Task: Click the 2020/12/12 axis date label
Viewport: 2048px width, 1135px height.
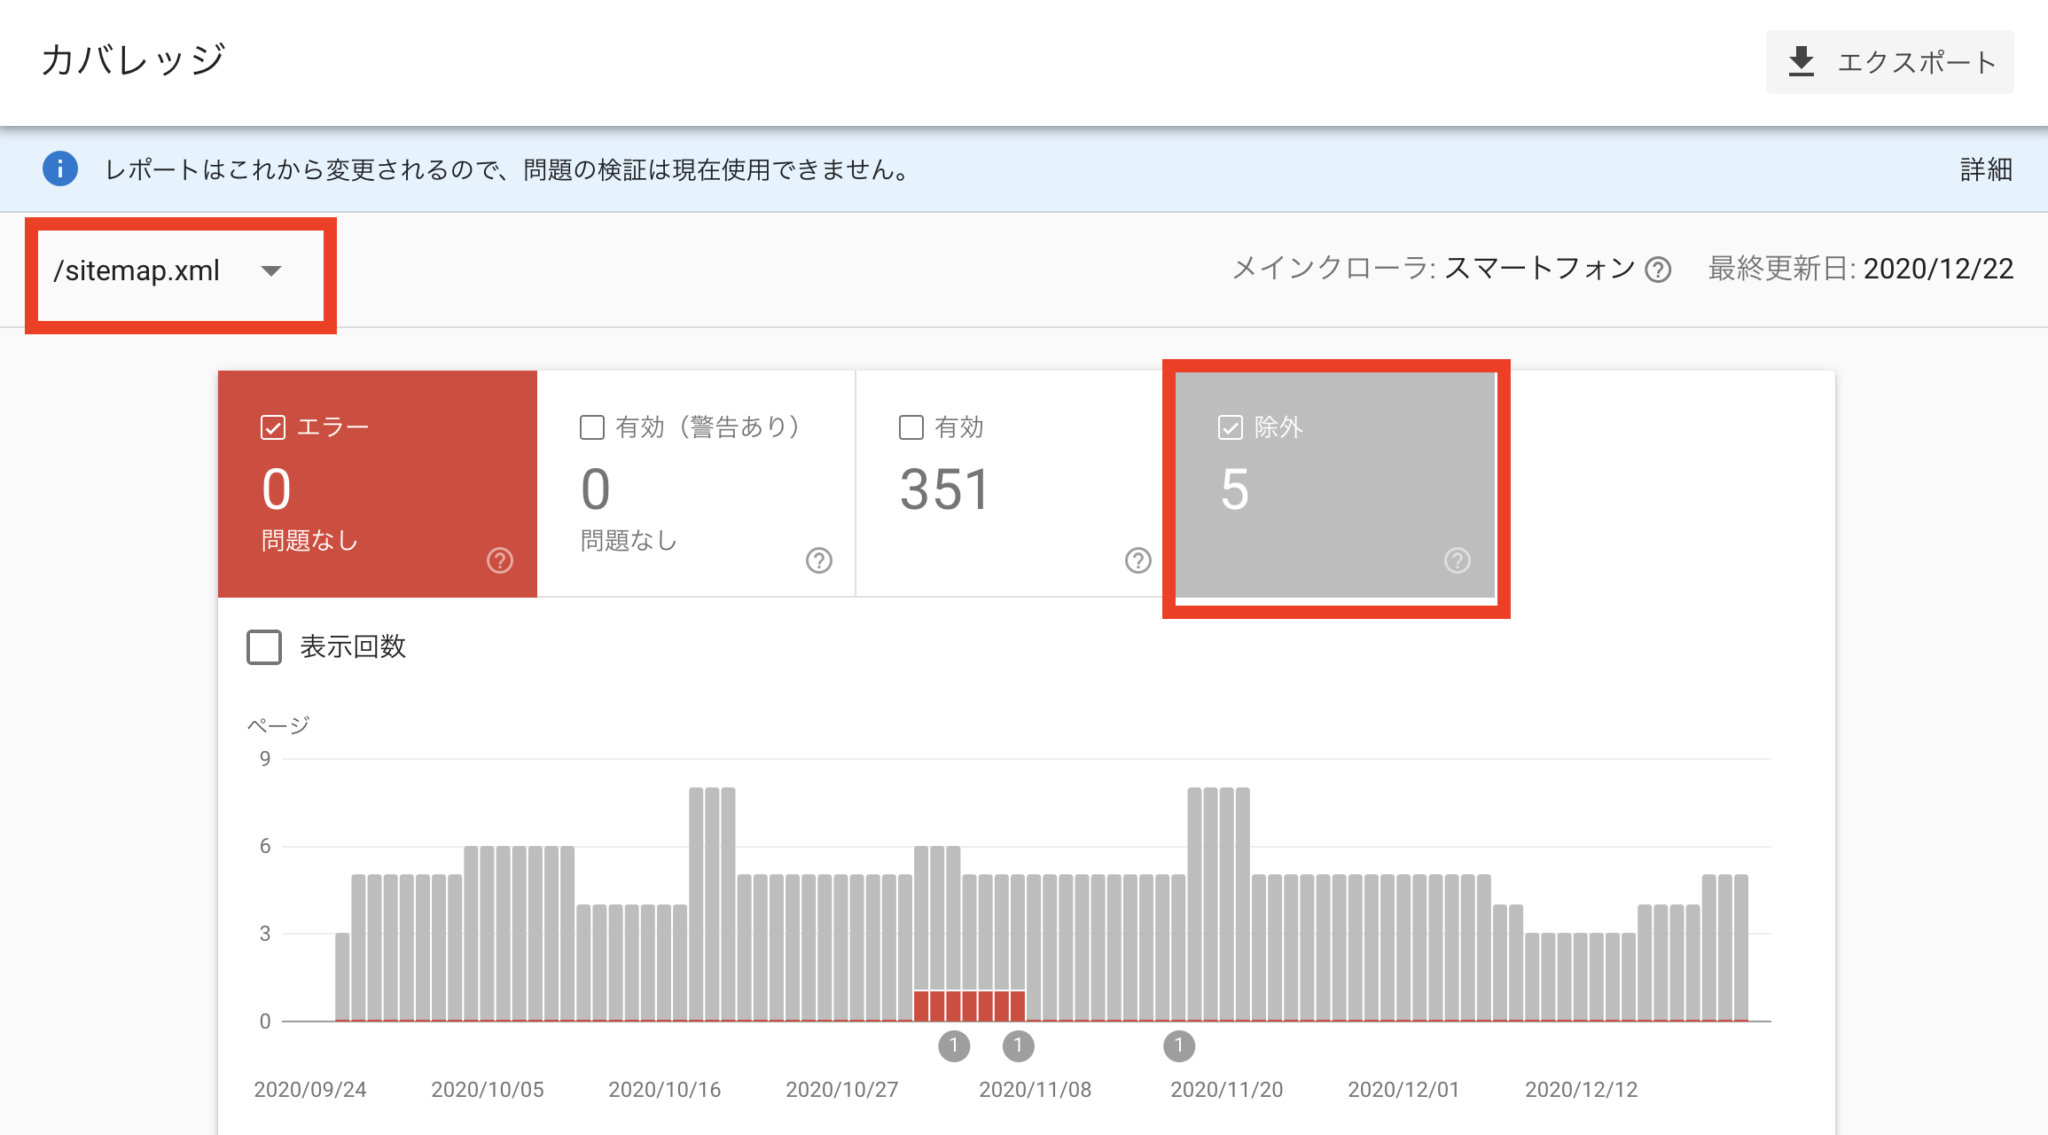Action: point(1581,1089)
